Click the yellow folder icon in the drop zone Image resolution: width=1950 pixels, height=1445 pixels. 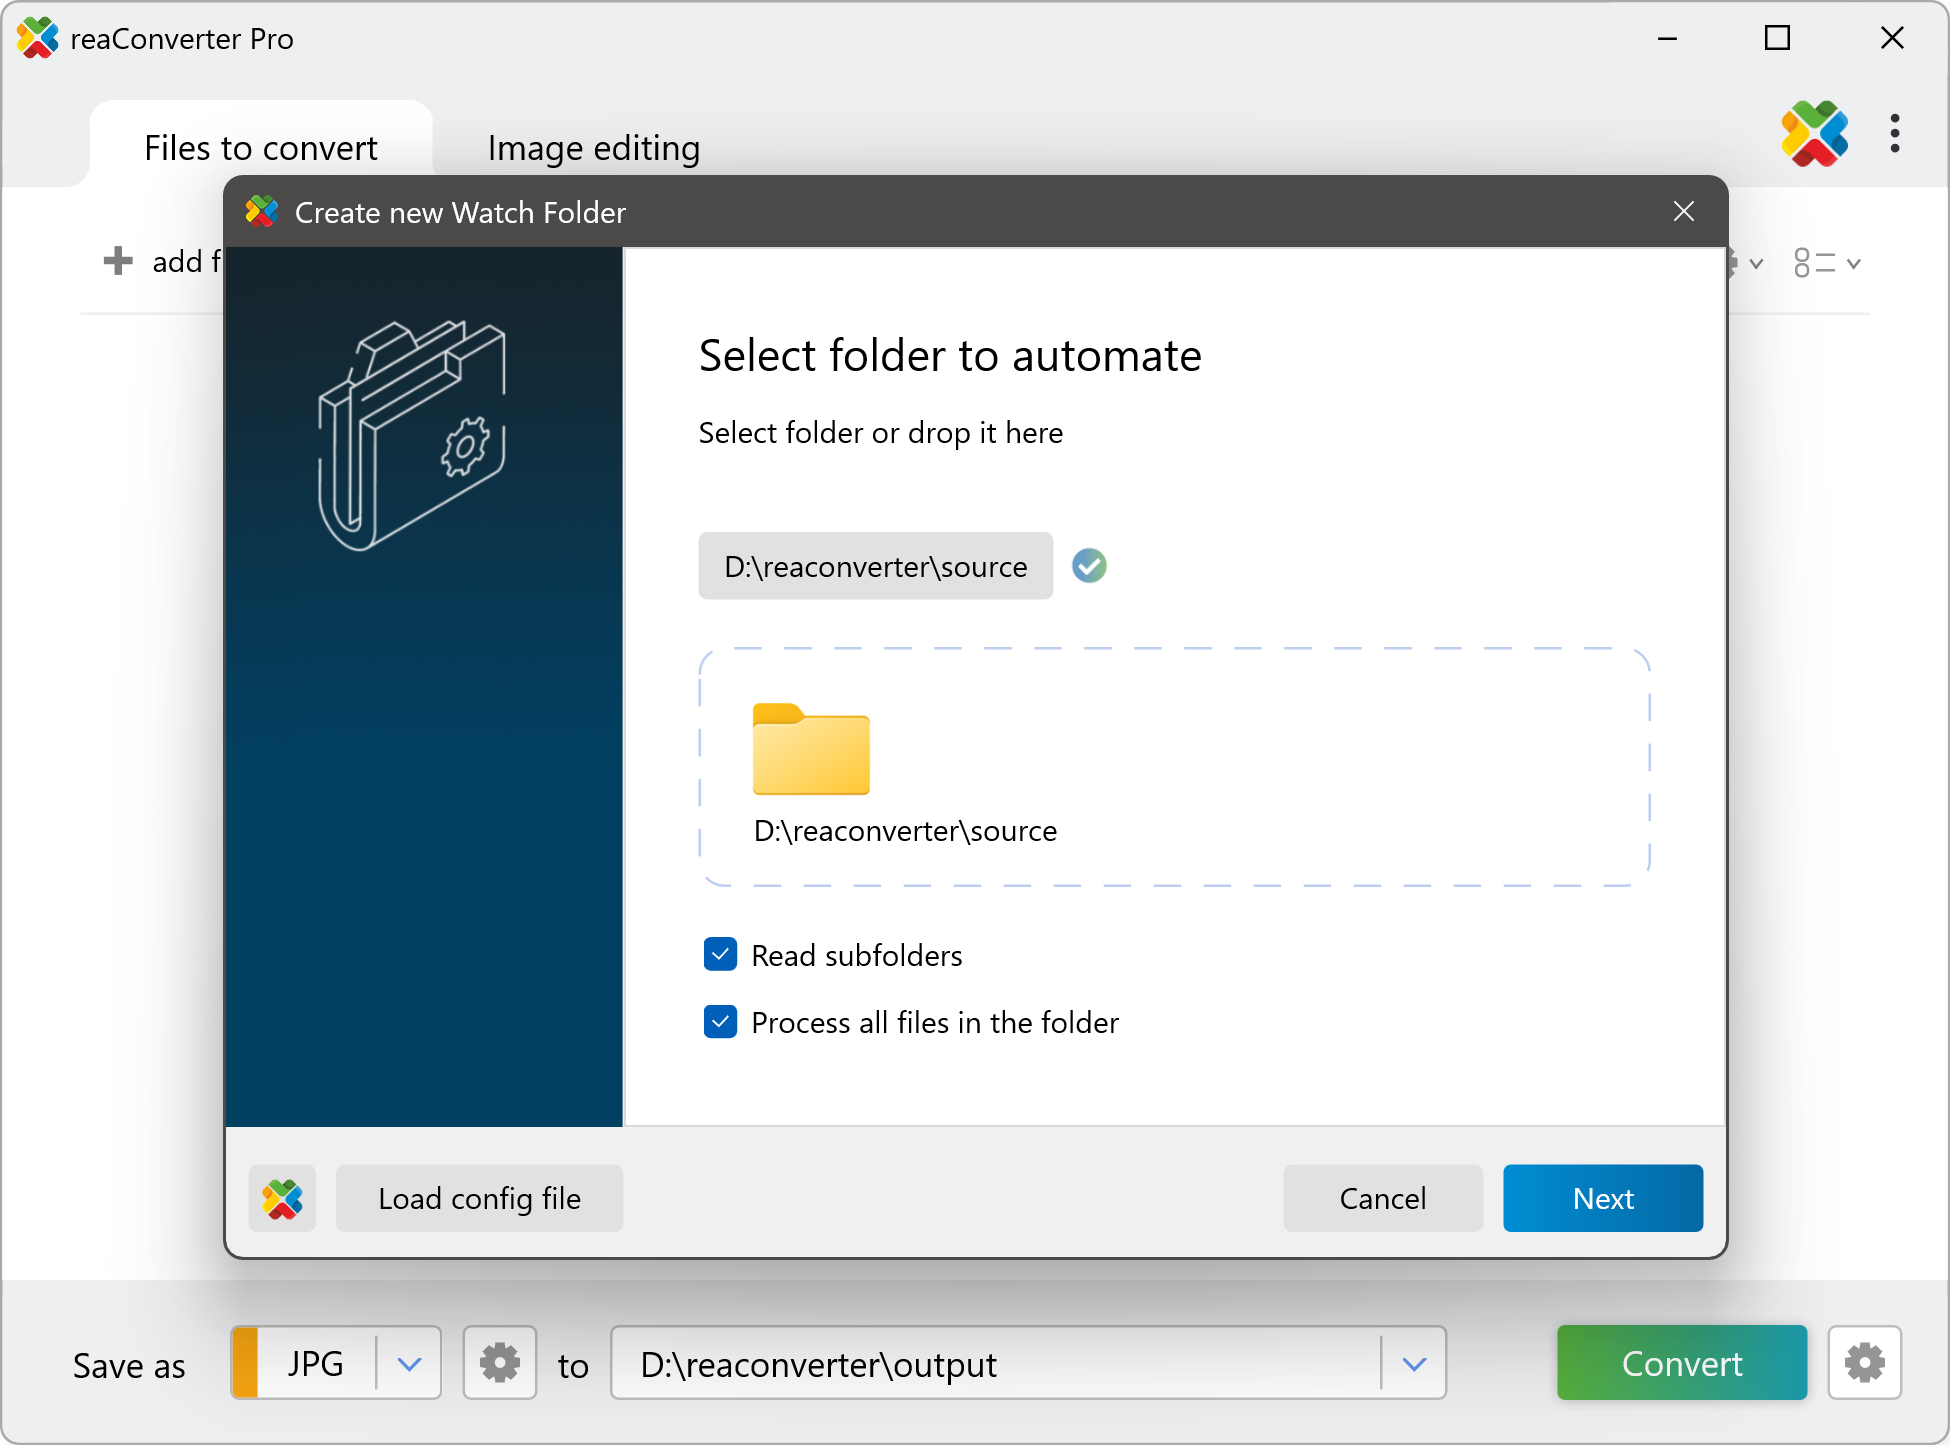pos(811,751)
